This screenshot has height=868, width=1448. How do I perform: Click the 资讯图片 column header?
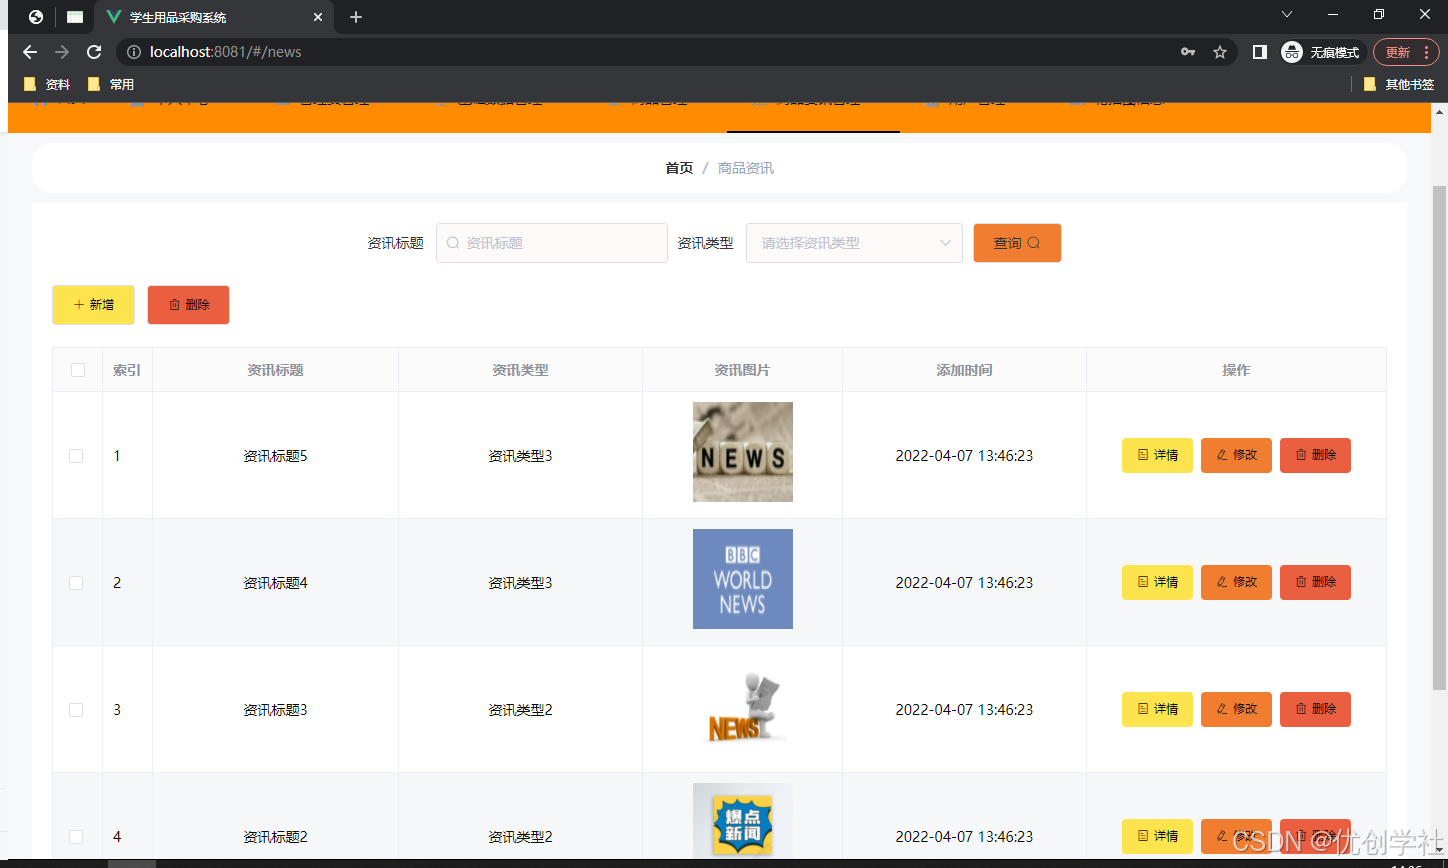pos(742,370)
